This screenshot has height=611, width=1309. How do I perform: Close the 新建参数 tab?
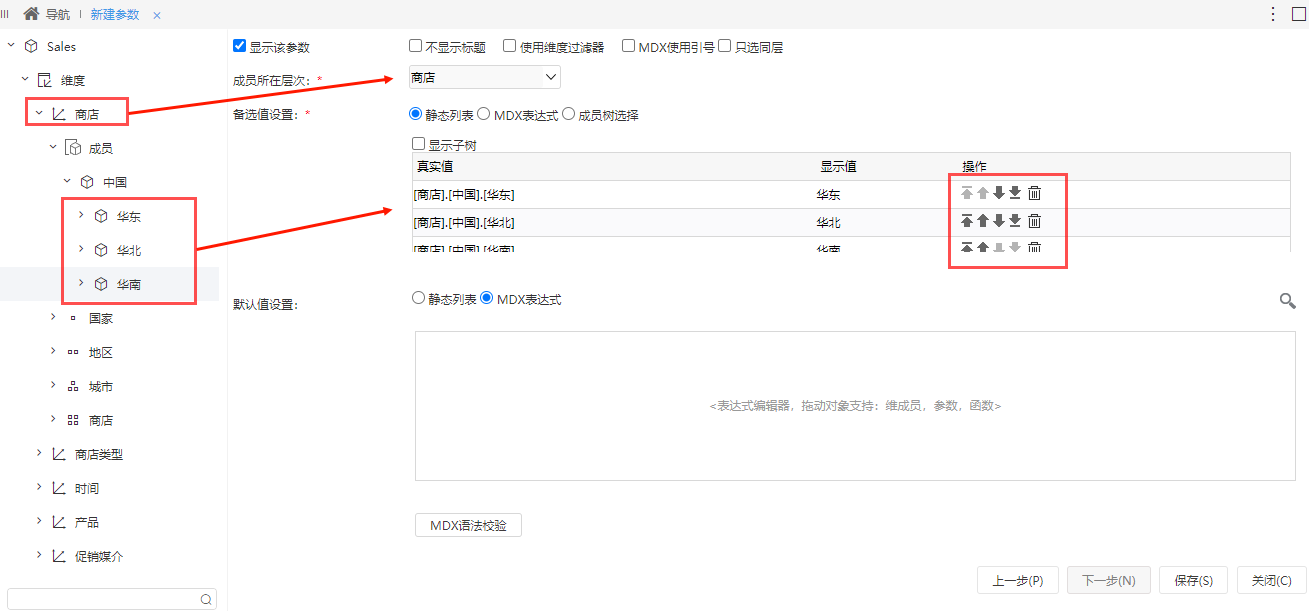pos(157,15)
